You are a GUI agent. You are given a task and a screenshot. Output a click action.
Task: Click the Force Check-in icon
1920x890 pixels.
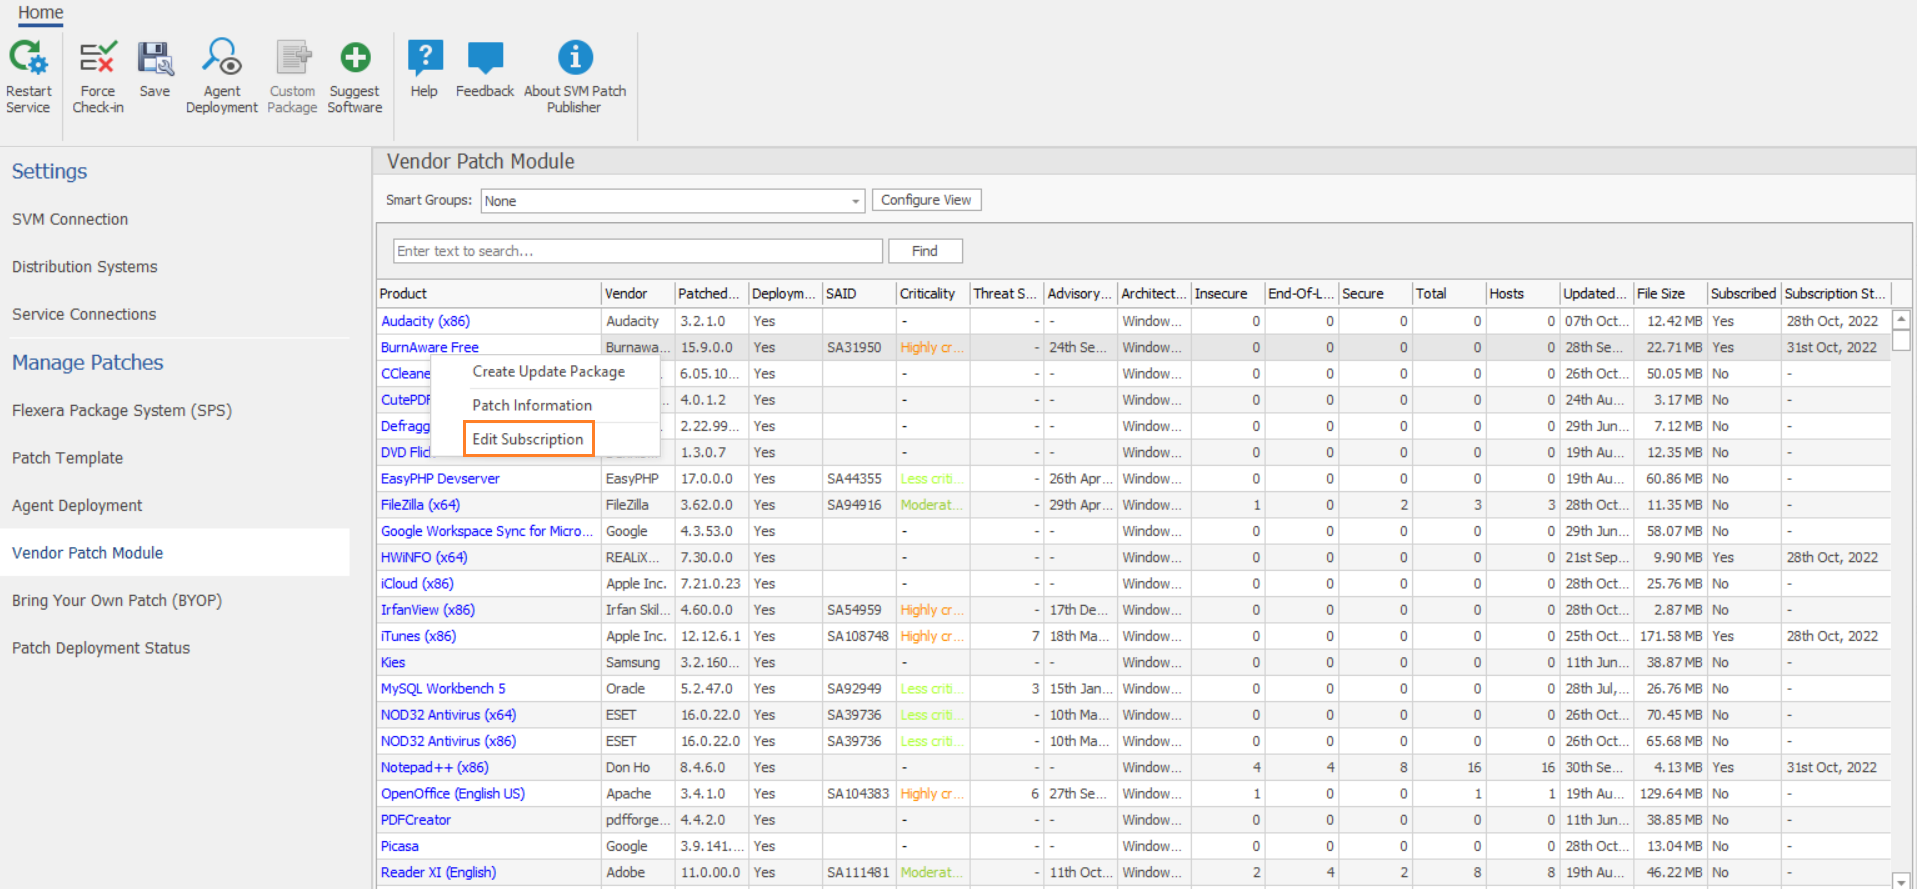coord(98,58)
